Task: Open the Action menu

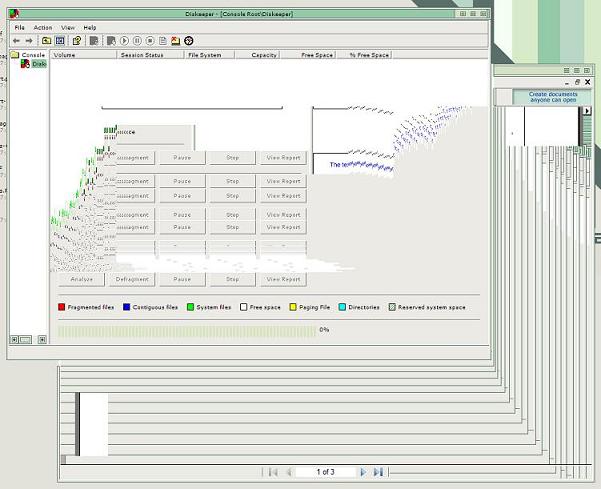Action: tap(43, 28)
